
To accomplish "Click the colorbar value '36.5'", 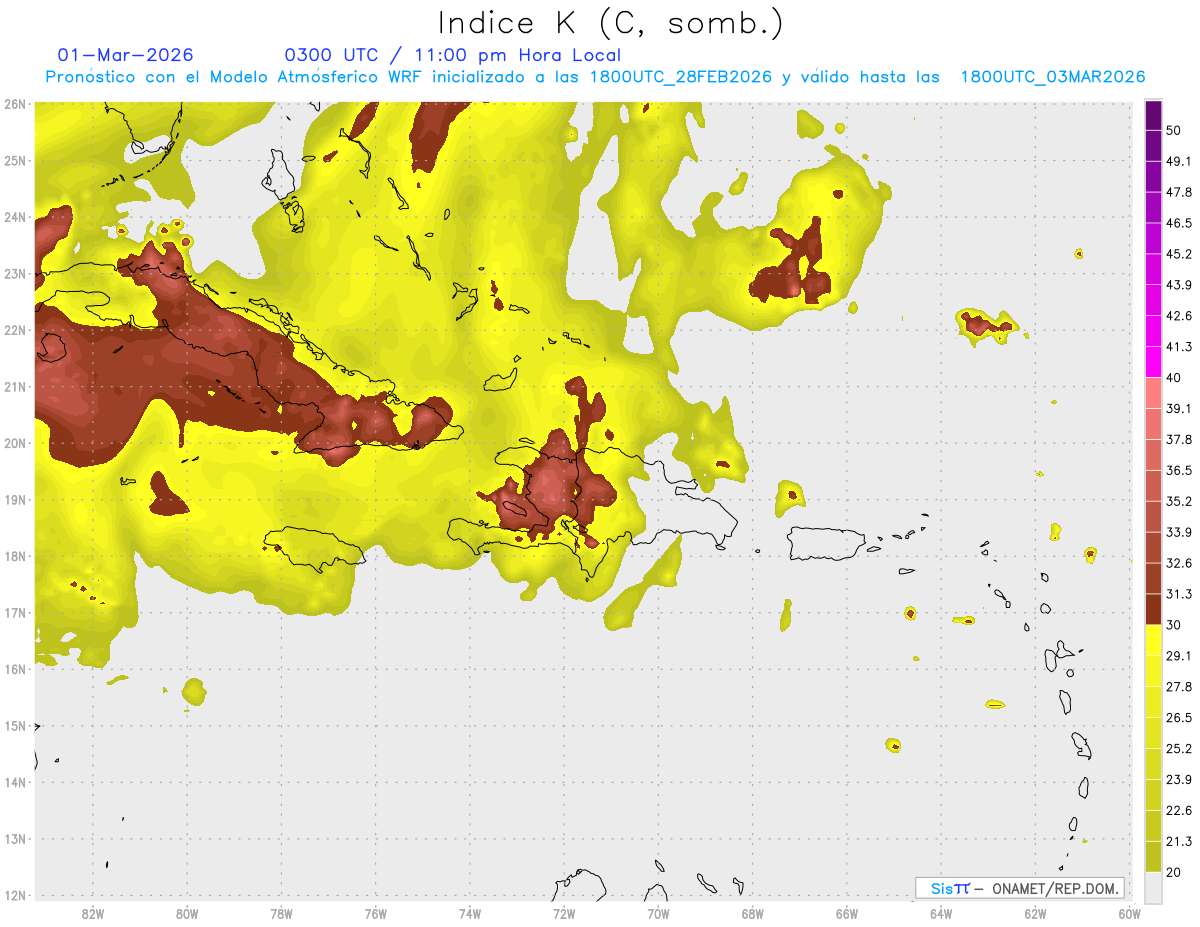I will pos(1178,470).
